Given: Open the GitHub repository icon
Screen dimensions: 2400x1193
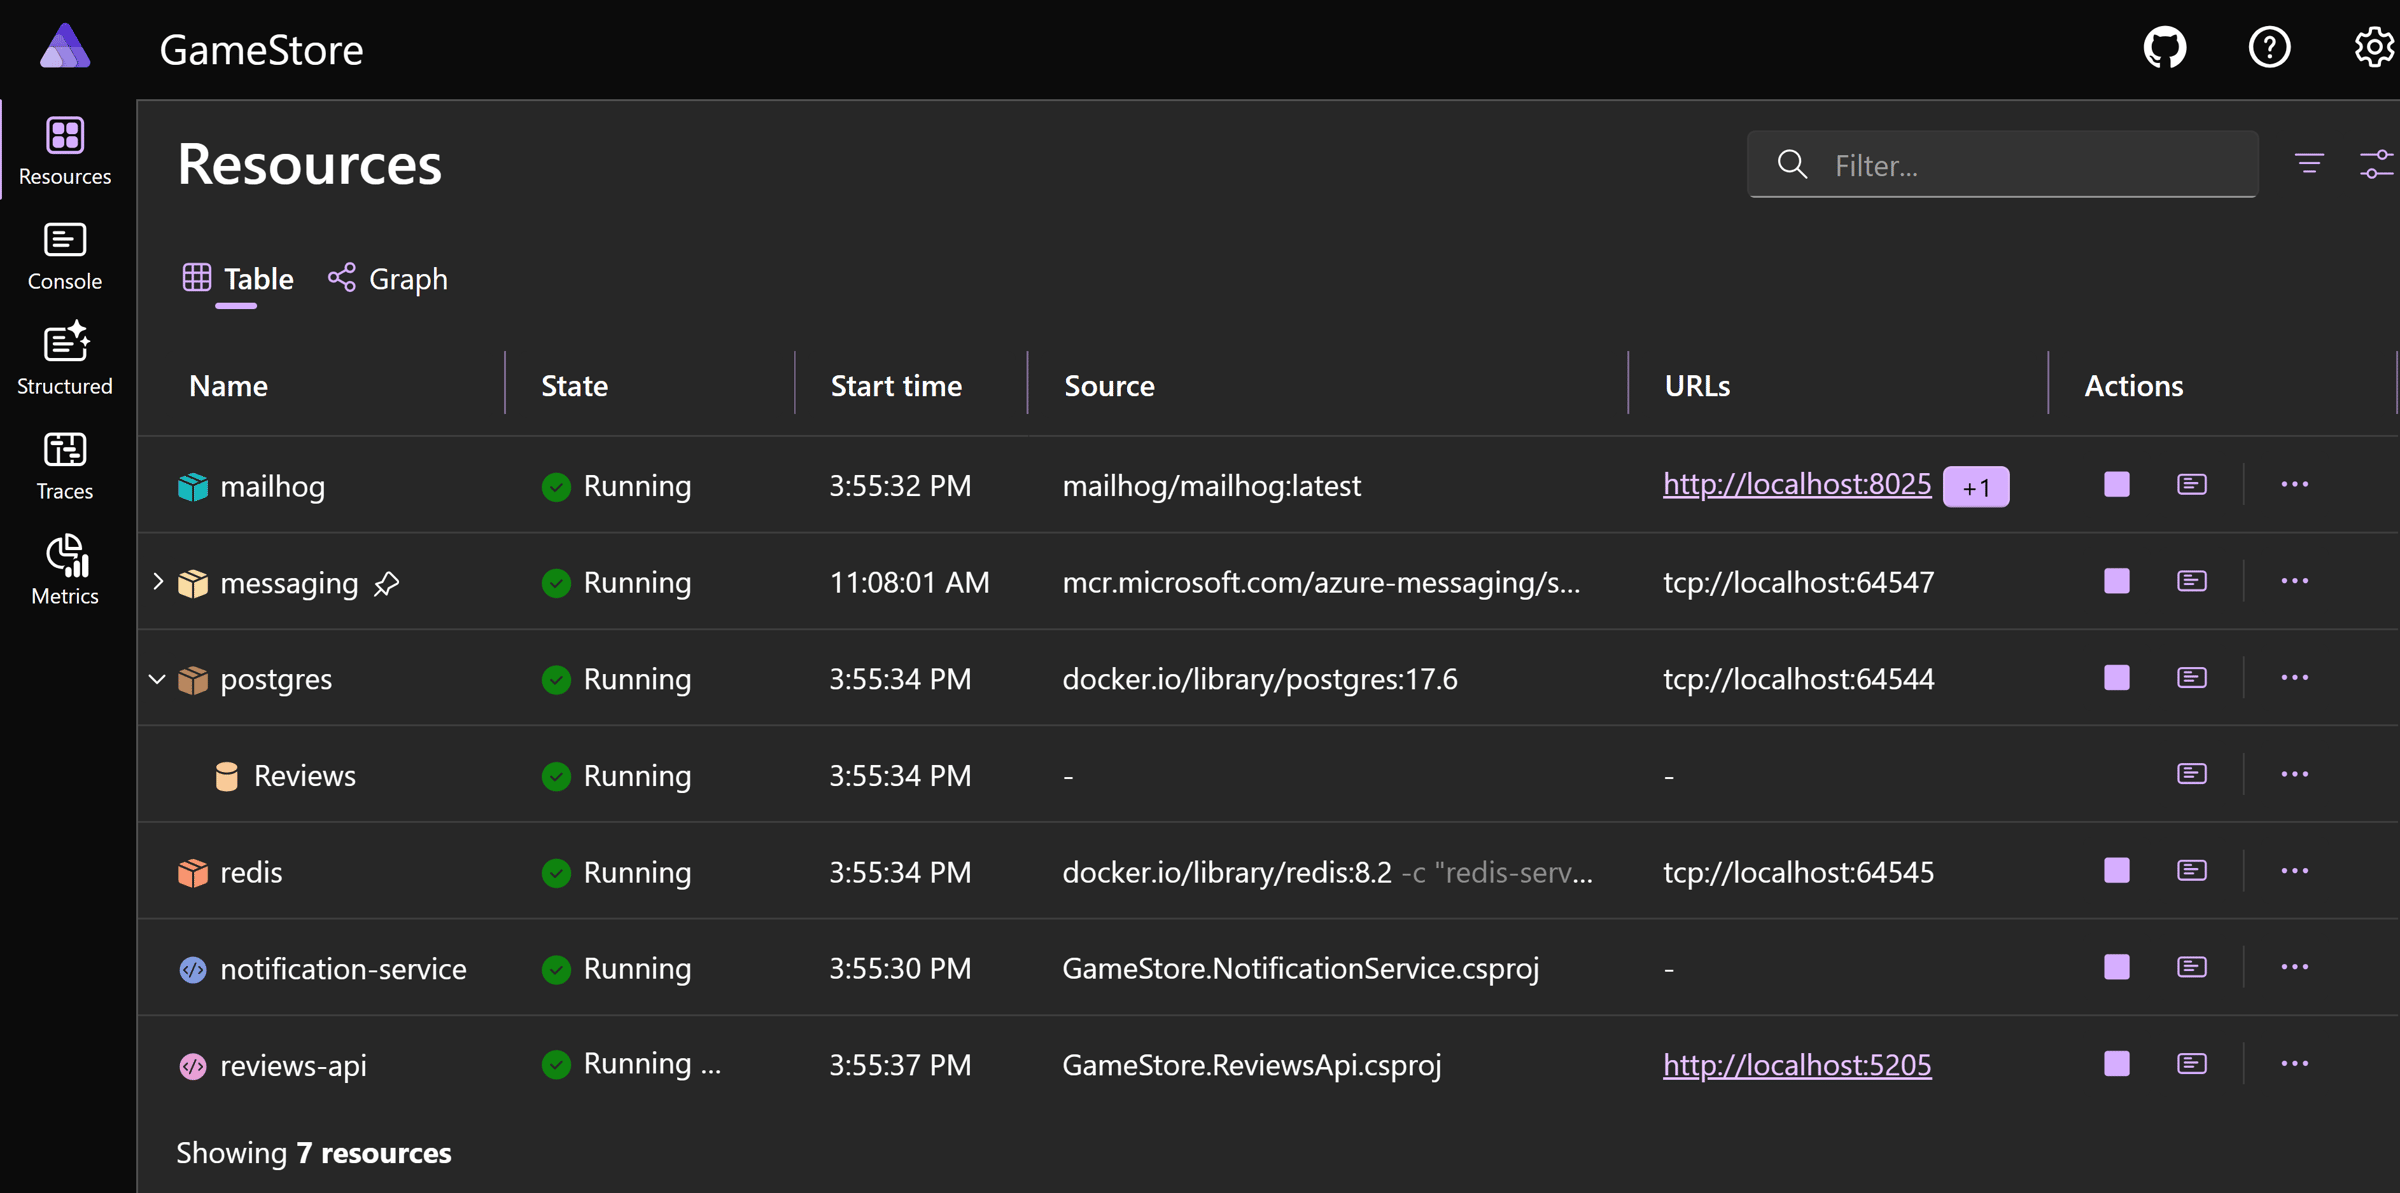Looking at the screenshot, I should point(2165,47).
